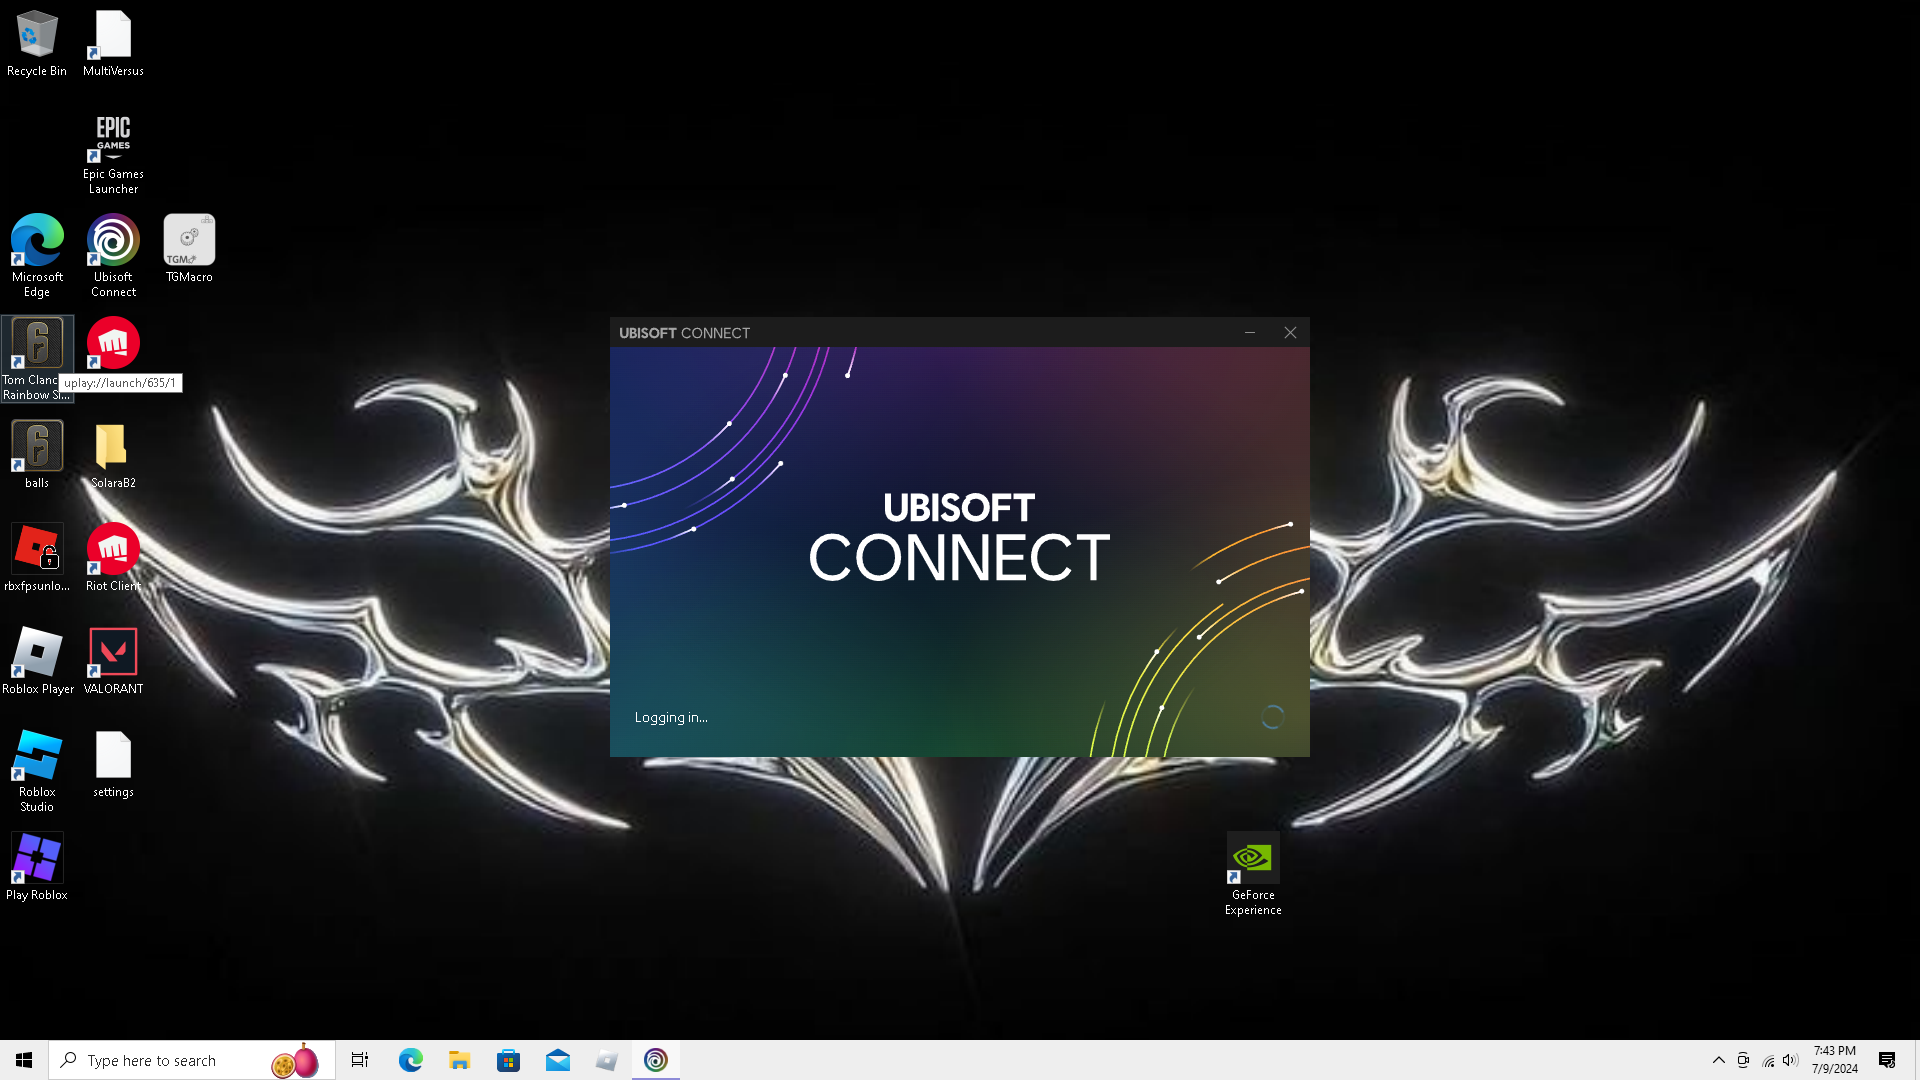Image resolution: width=1920 pixels, height=1080 pixels.
Task: Click the Windows Start button
Action: (x=24, y=1060)
